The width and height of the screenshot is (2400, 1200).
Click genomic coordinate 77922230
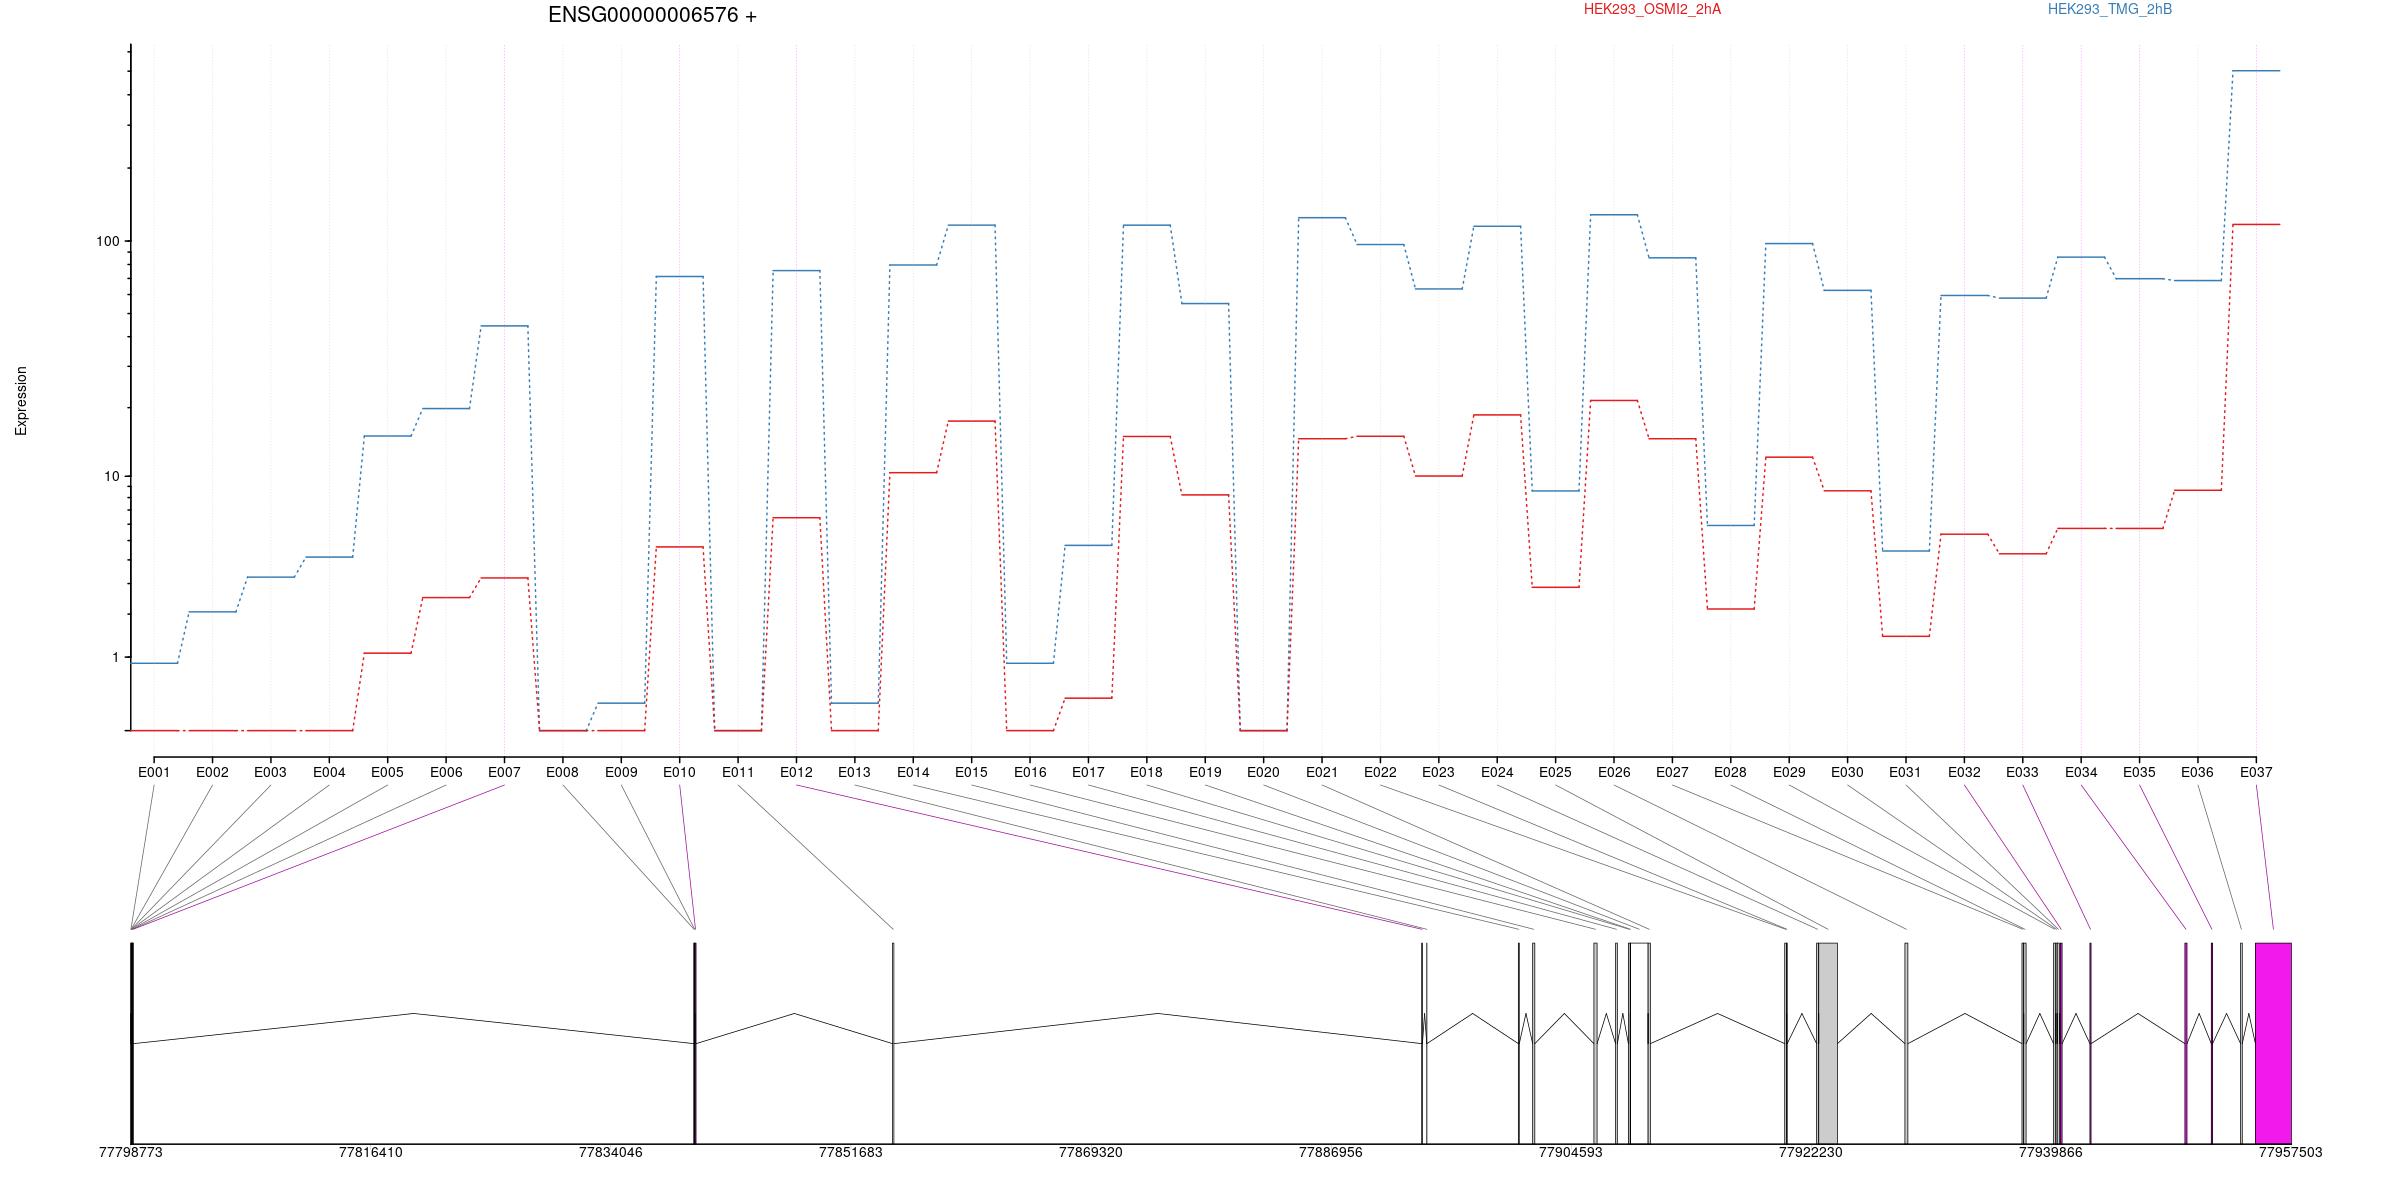[x=1811, y=1152]
